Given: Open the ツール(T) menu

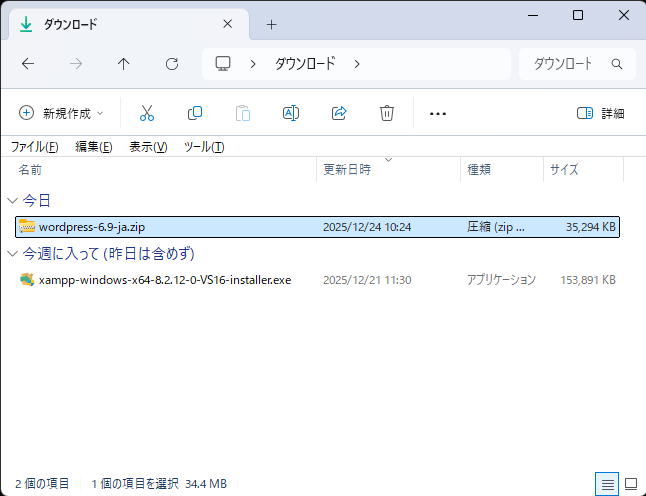Looking at the screenshot, I should pos(203,147).
